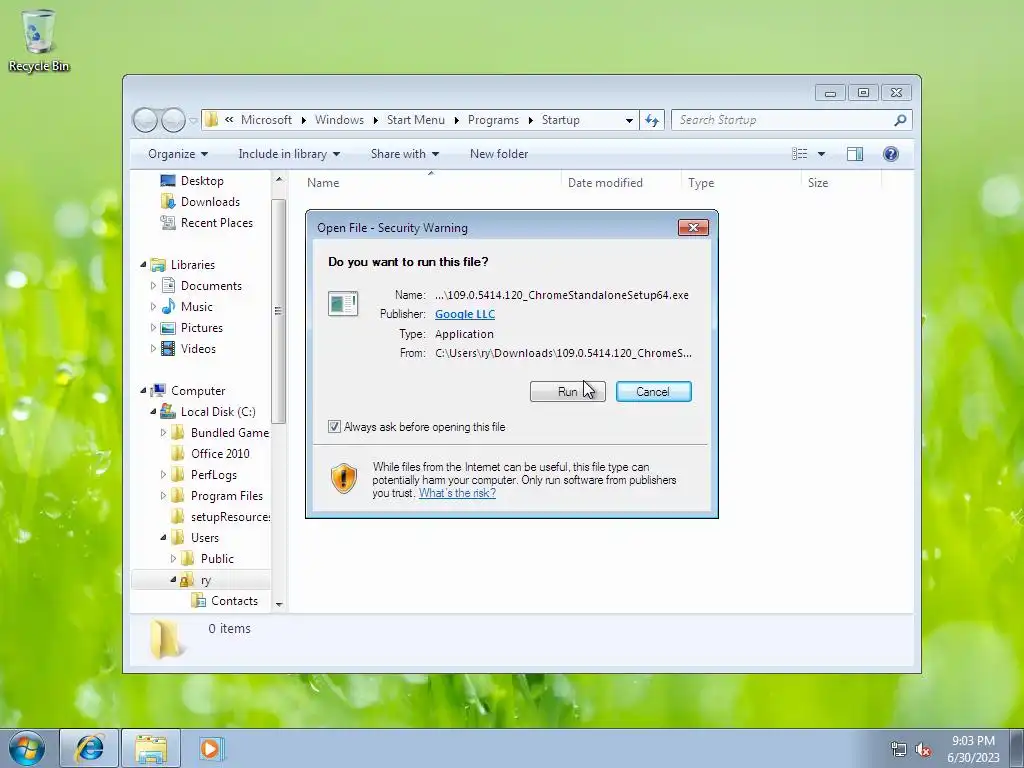The height and width of the screenshot is (768, 1024).
Task: Click Cancel in security warning
Action: pos(653,392)
